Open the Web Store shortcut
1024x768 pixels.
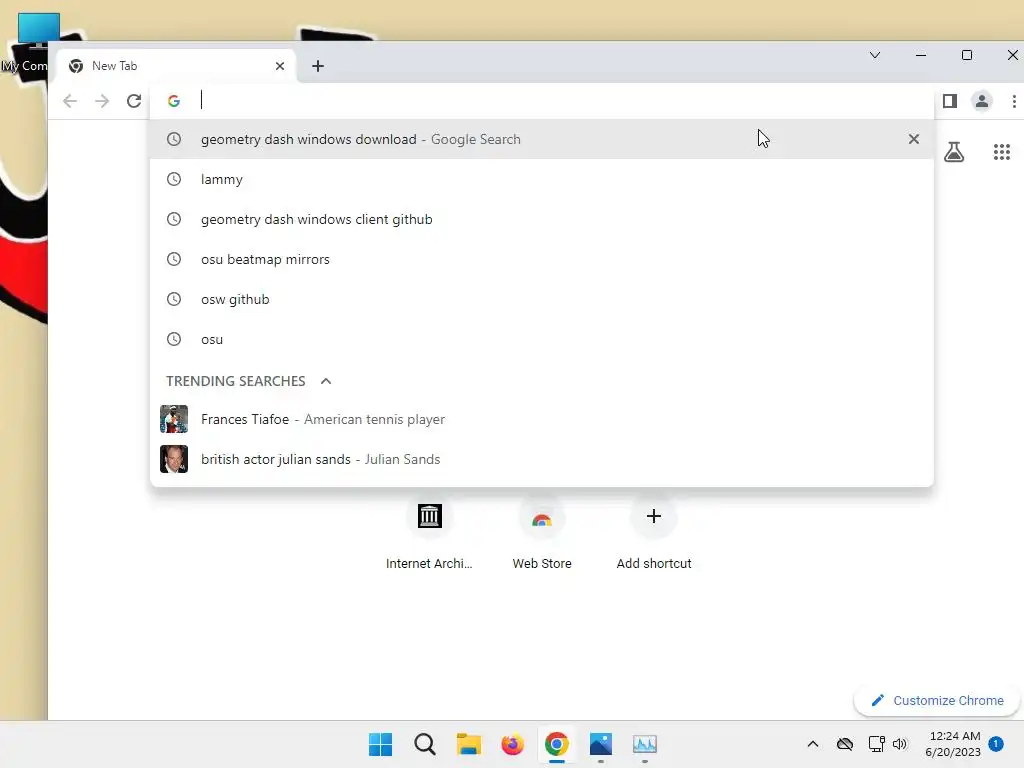(541, 532)
